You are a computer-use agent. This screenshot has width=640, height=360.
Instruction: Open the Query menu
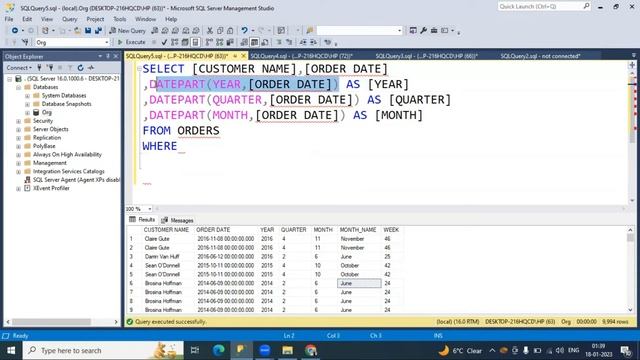point(69,19)
